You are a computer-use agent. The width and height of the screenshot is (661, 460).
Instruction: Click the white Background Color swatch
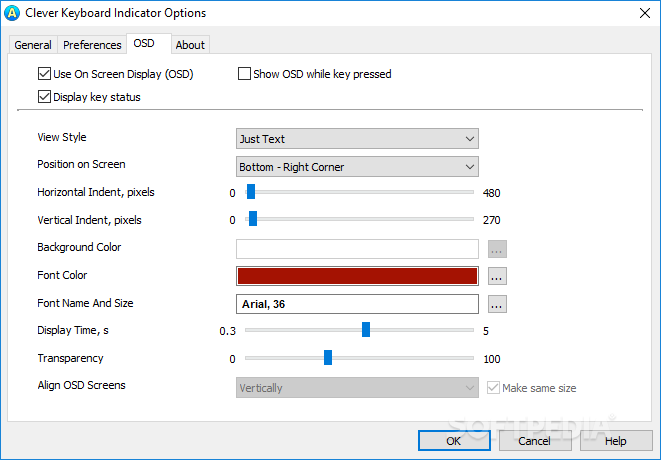(x=357, y=249)
